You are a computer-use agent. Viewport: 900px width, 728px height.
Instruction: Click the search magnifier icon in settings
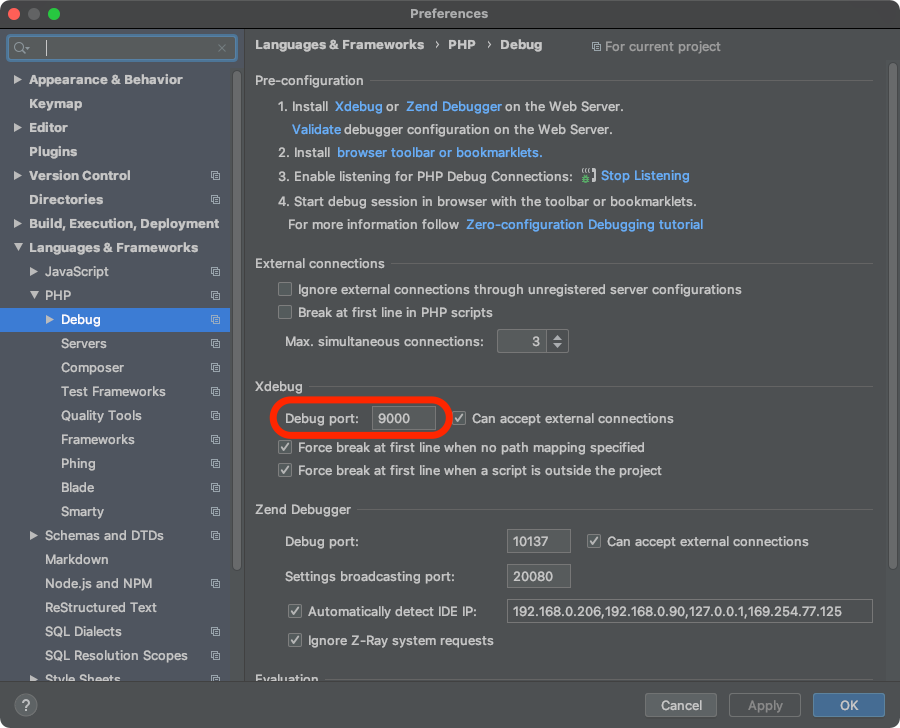pos(22,48)
